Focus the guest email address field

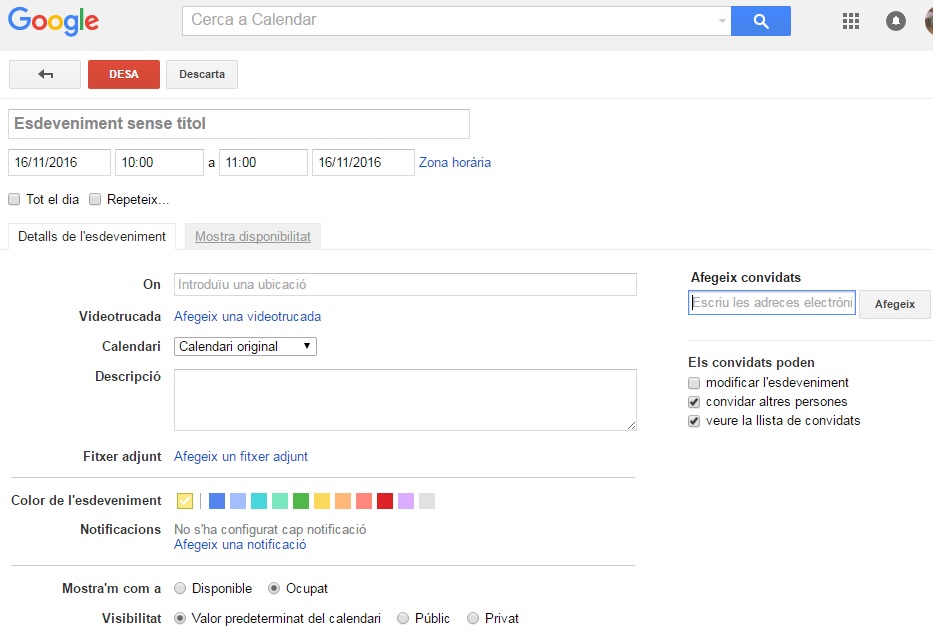(x=772, y=302)
